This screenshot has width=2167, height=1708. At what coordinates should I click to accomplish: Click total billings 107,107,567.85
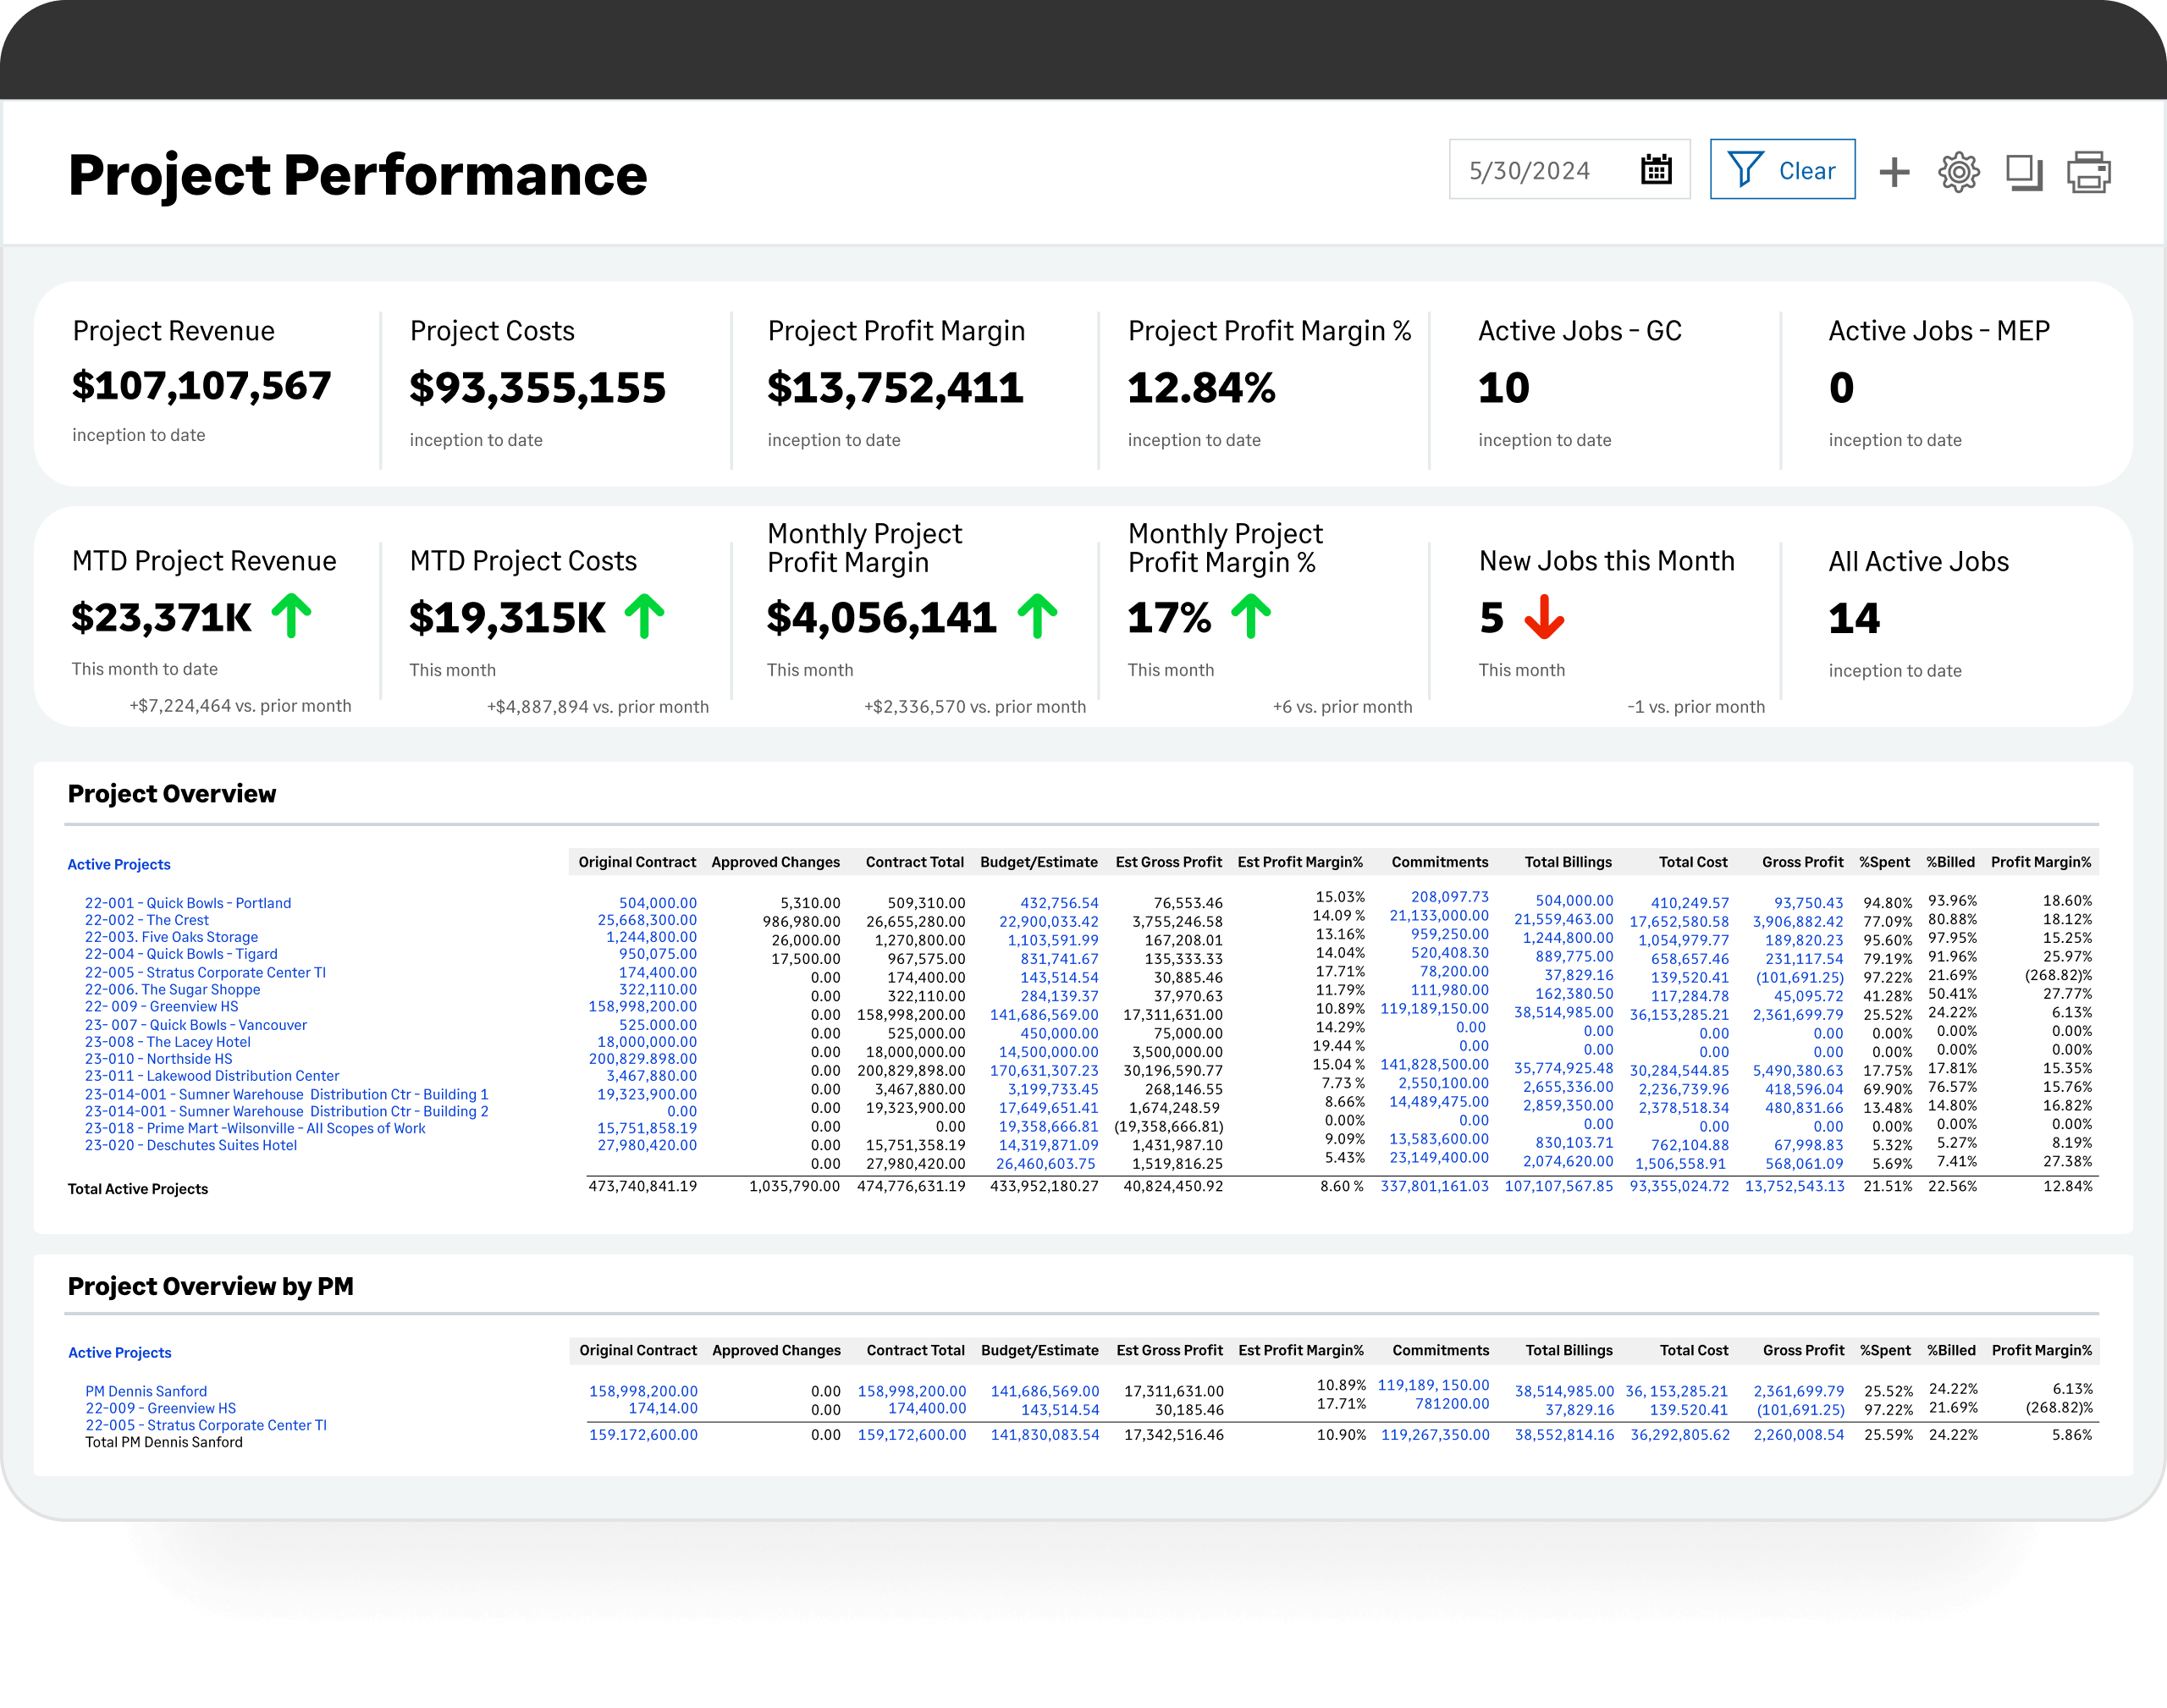pos(1559,1186)
